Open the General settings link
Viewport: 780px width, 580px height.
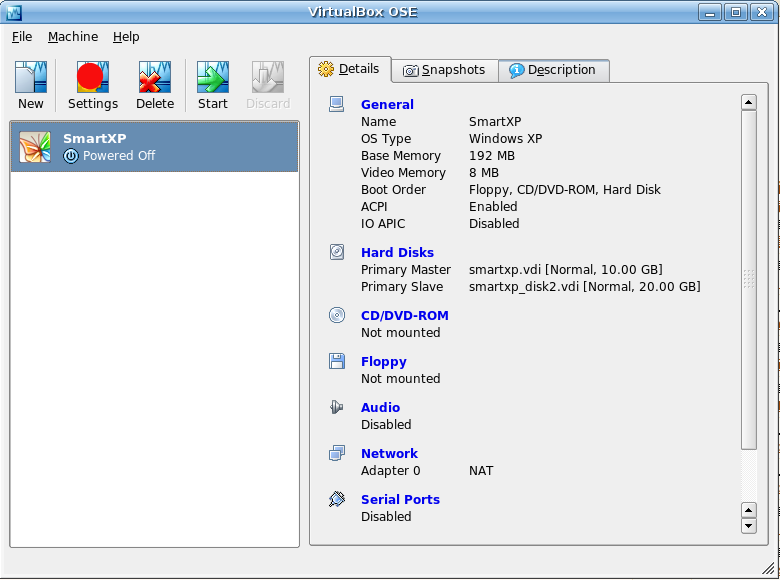click(387, 104)
